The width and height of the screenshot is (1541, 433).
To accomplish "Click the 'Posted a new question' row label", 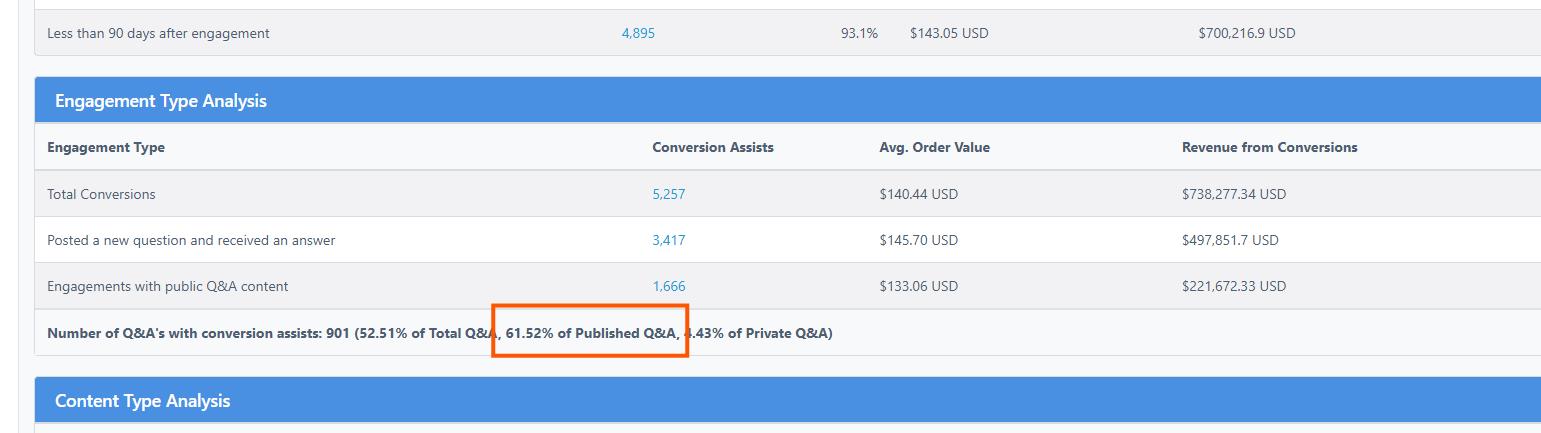I will tap(191, 240).
